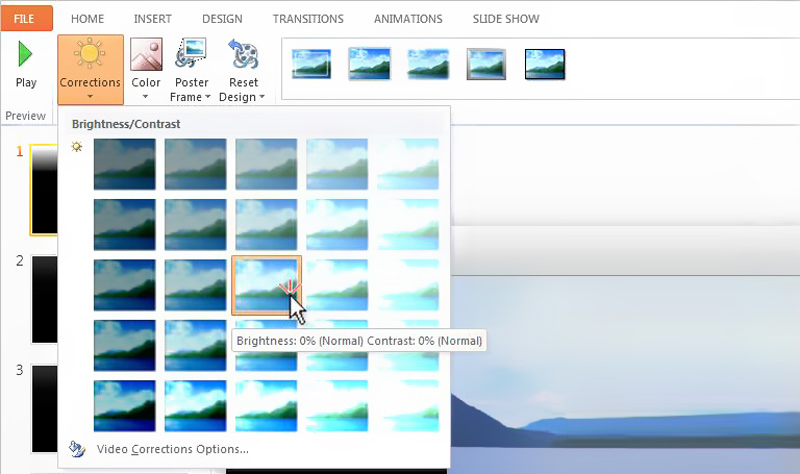Open the Reset Design dropdown
Screen dimensions: 800x474
coord(242,70)
